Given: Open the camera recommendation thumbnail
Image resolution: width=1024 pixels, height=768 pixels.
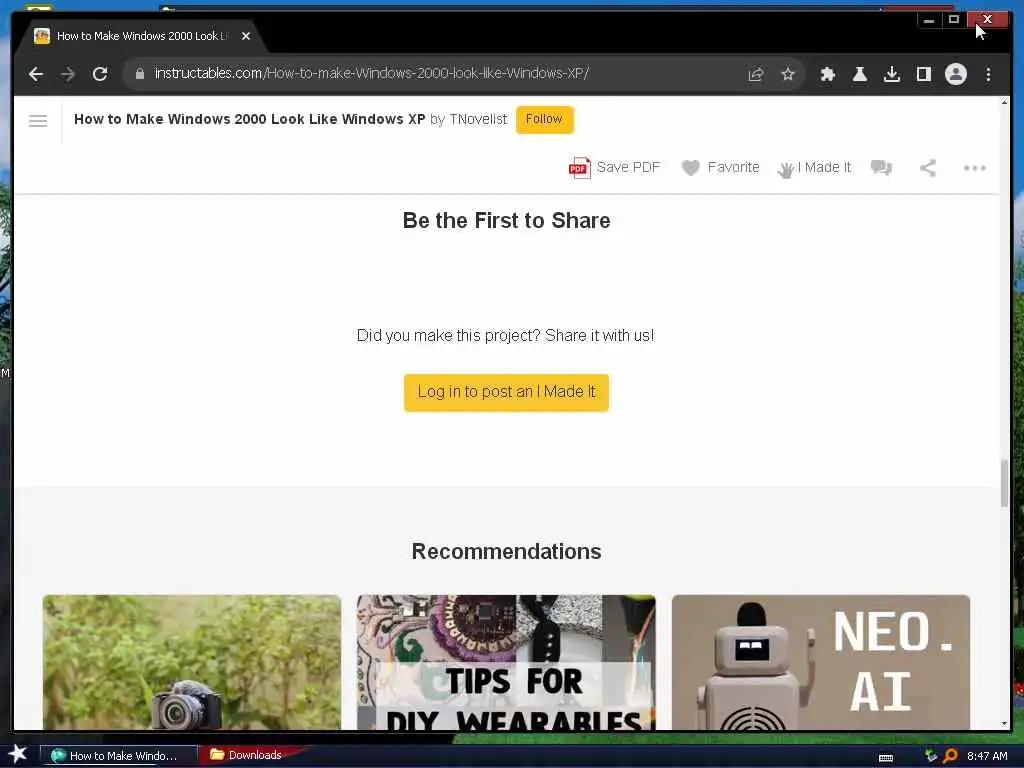Looking at the screenshot, I should click(x=192, y=662).
